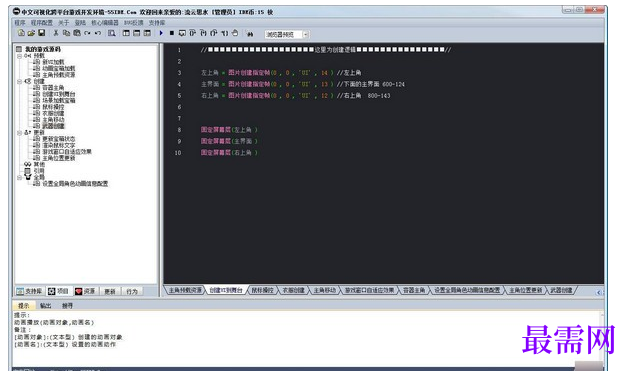Select tree item 鼠标操控

click(53, 107)
